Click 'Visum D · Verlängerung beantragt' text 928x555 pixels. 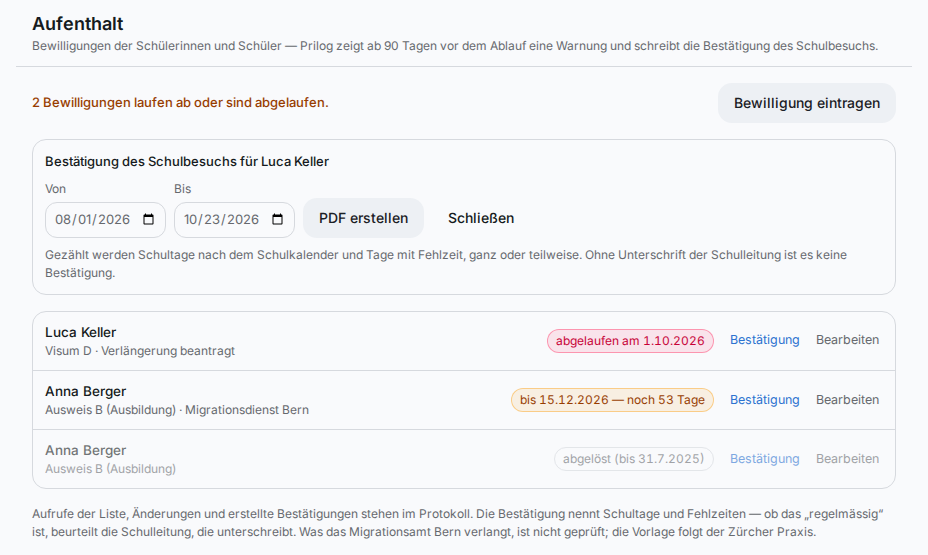[x=140, y=351]
